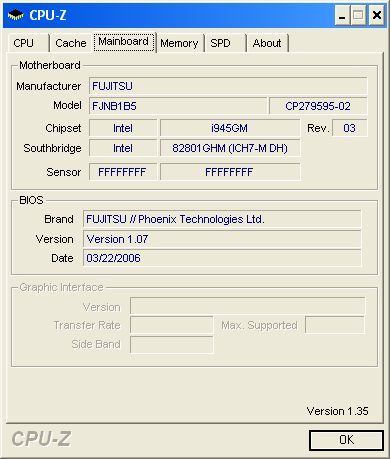391x459 pixels.
Task: Minimize the CPU-Z window
Action: [342, 15]
